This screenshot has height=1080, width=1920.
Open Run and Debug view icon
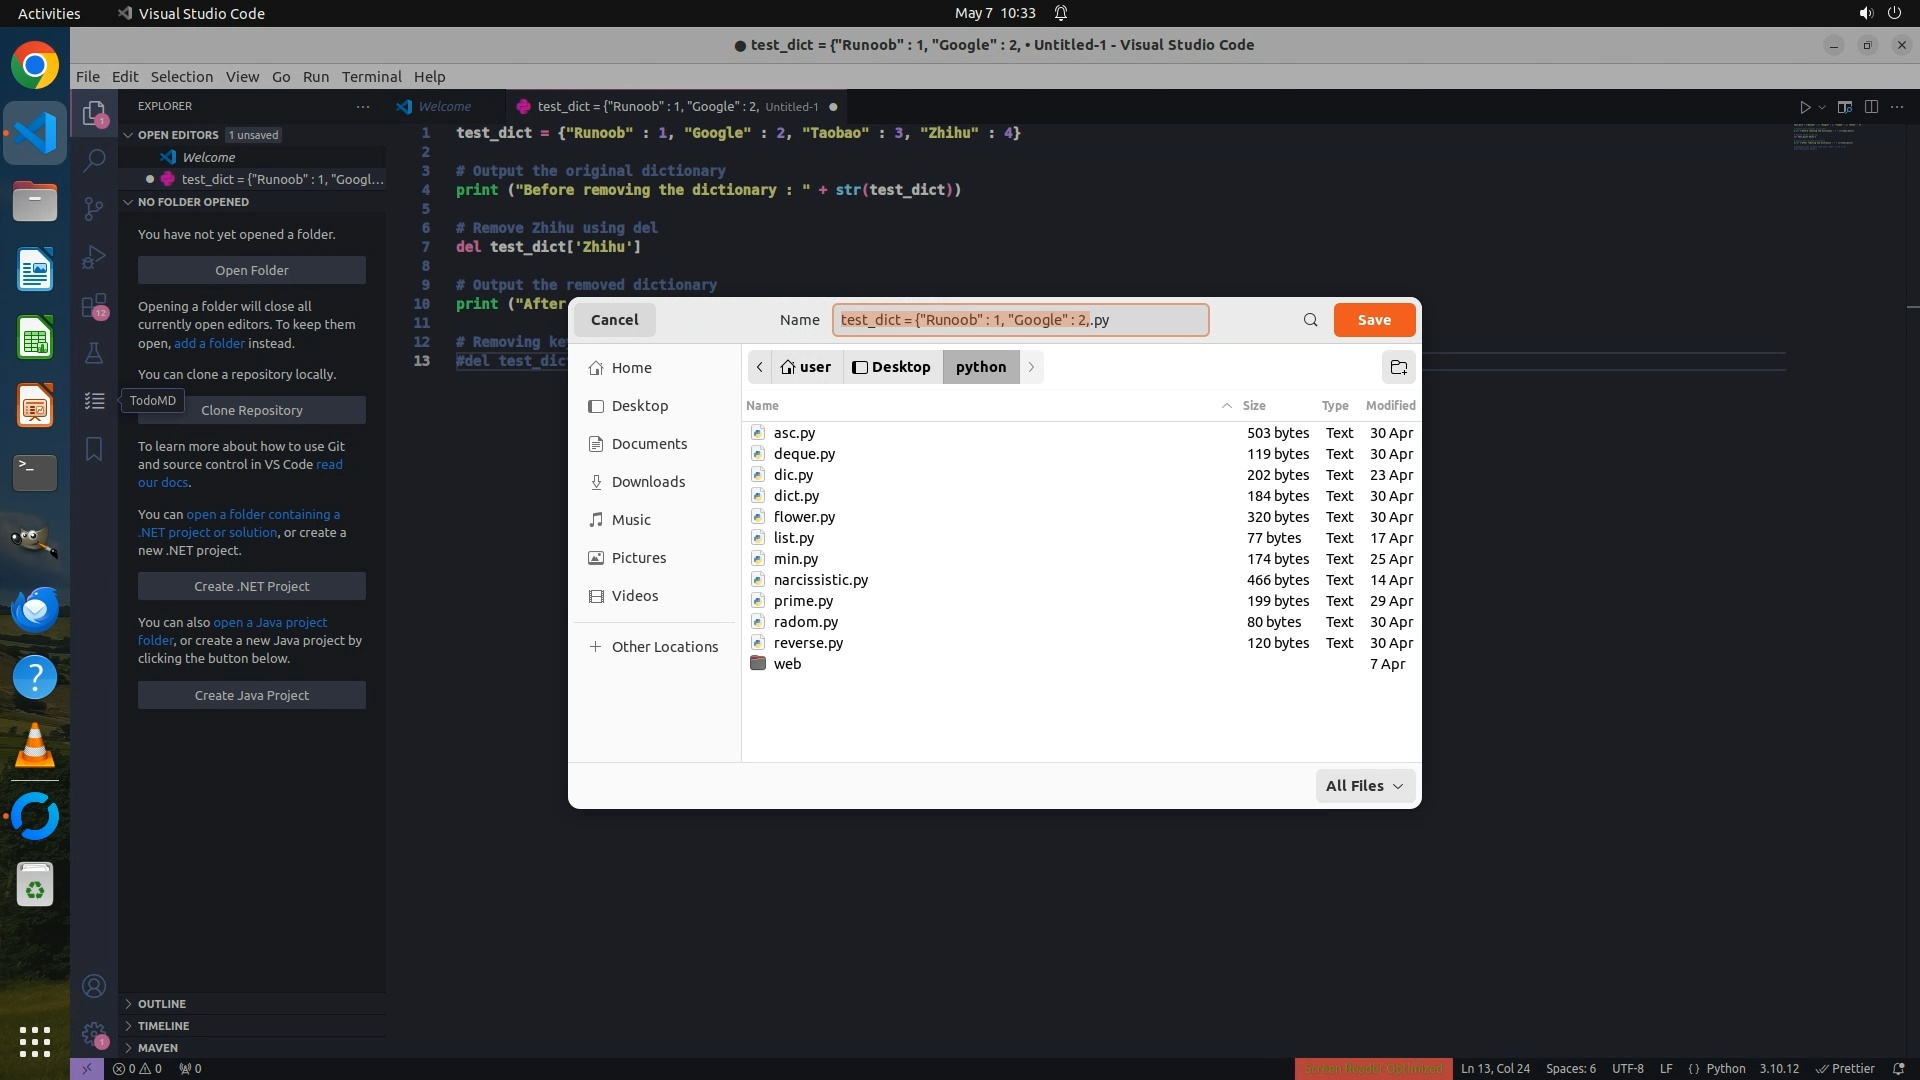(94, 257)
